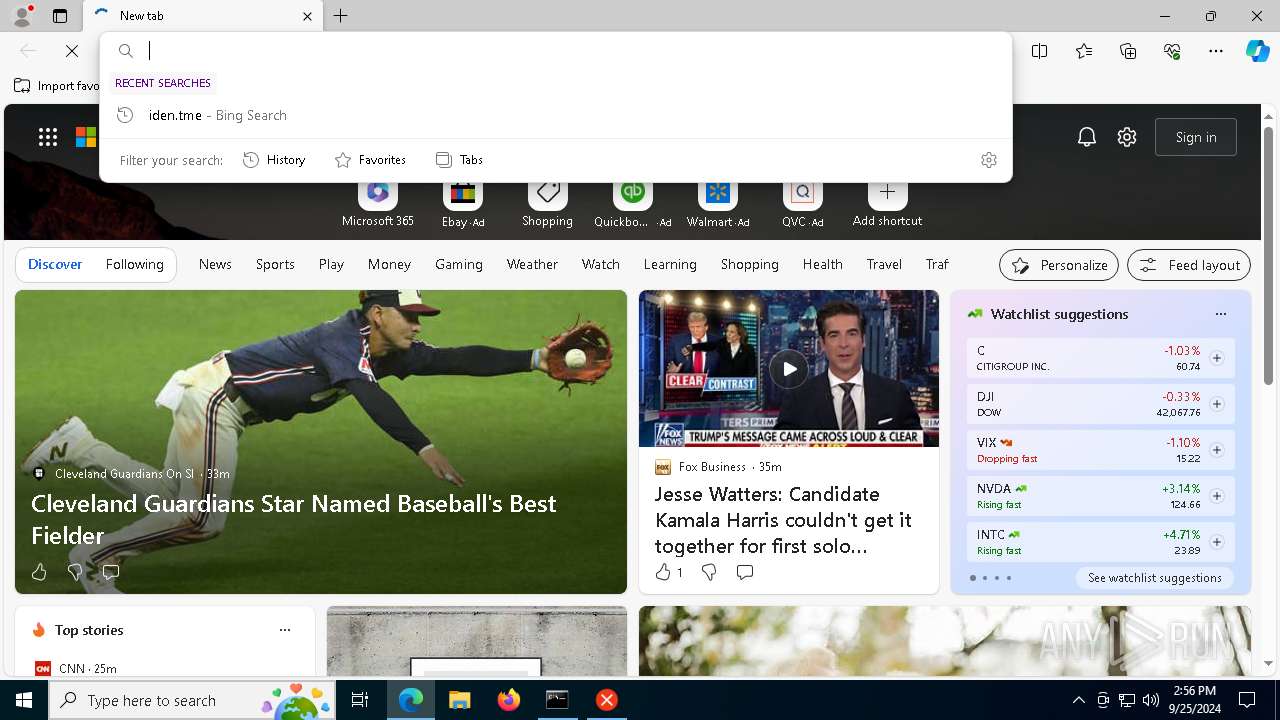Click the split screen icon
1280x720 pixels.
coord(1040,51)
